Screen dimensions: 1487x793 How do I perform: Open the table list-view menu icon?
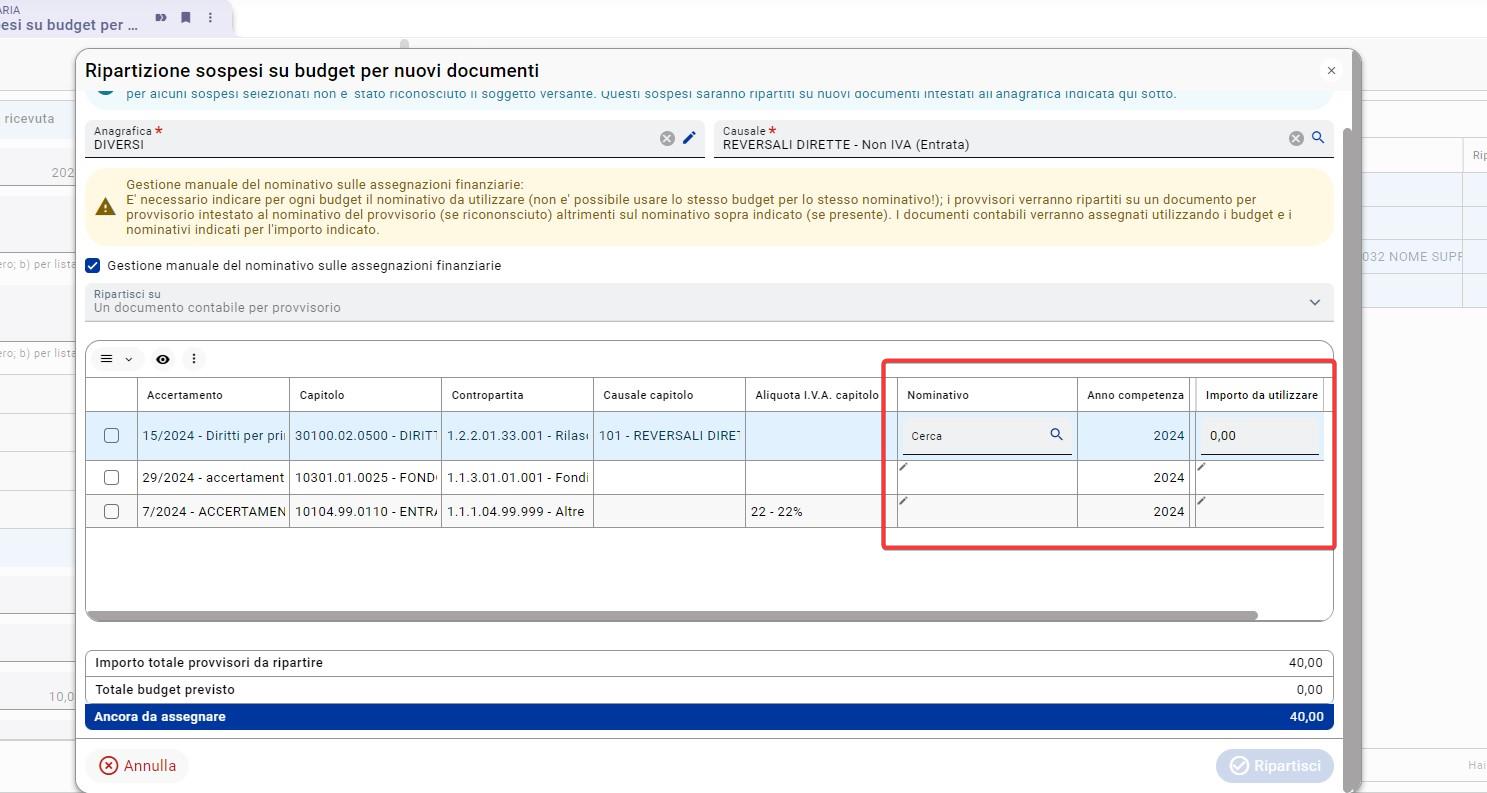point(107,359)
